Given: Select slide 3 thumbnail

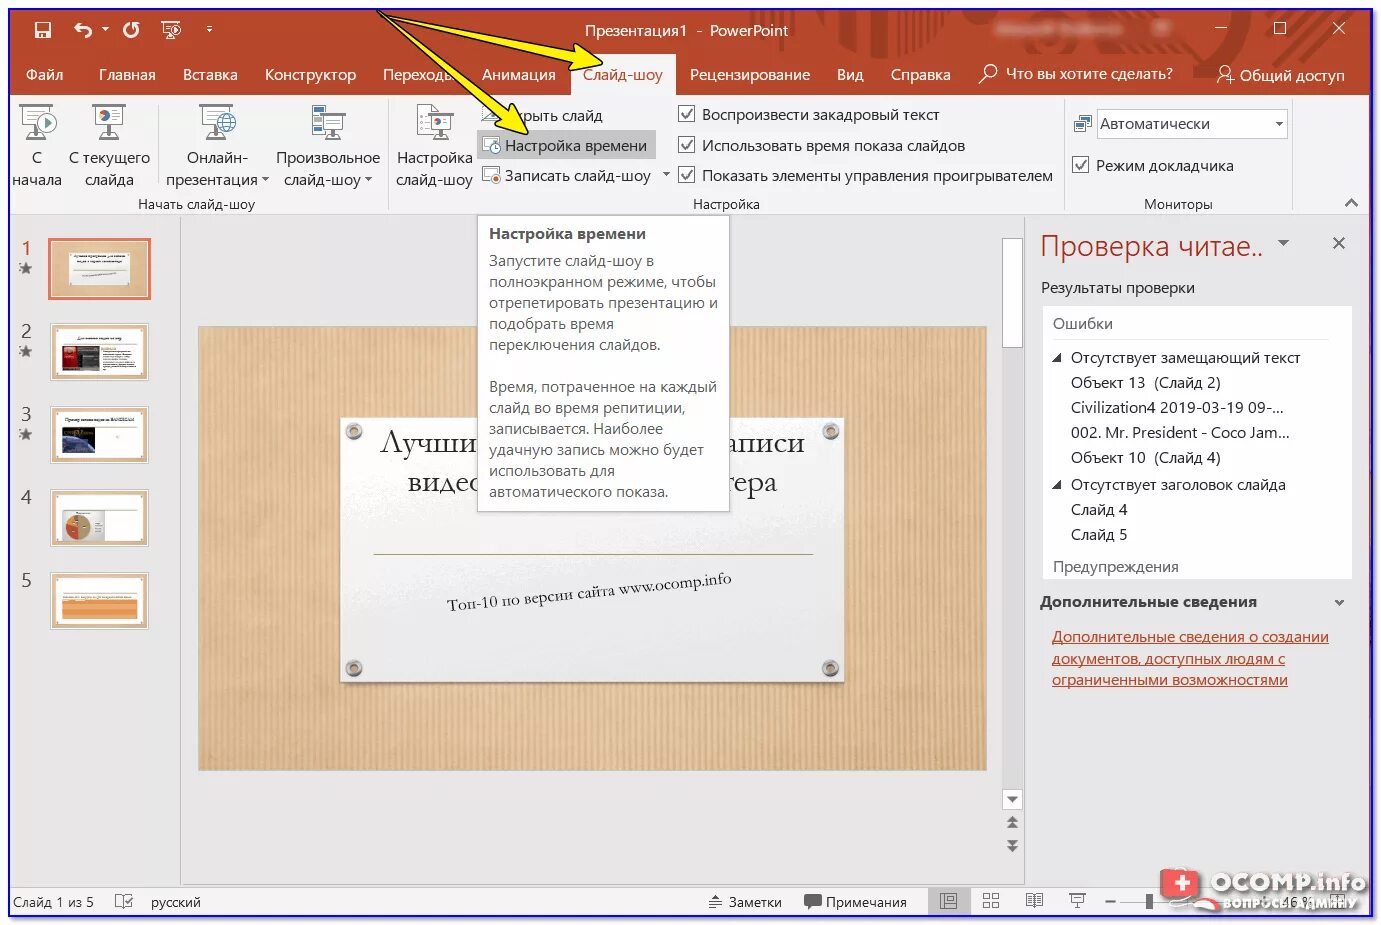Looking at the screenshot, I should (x=100, y=435).
